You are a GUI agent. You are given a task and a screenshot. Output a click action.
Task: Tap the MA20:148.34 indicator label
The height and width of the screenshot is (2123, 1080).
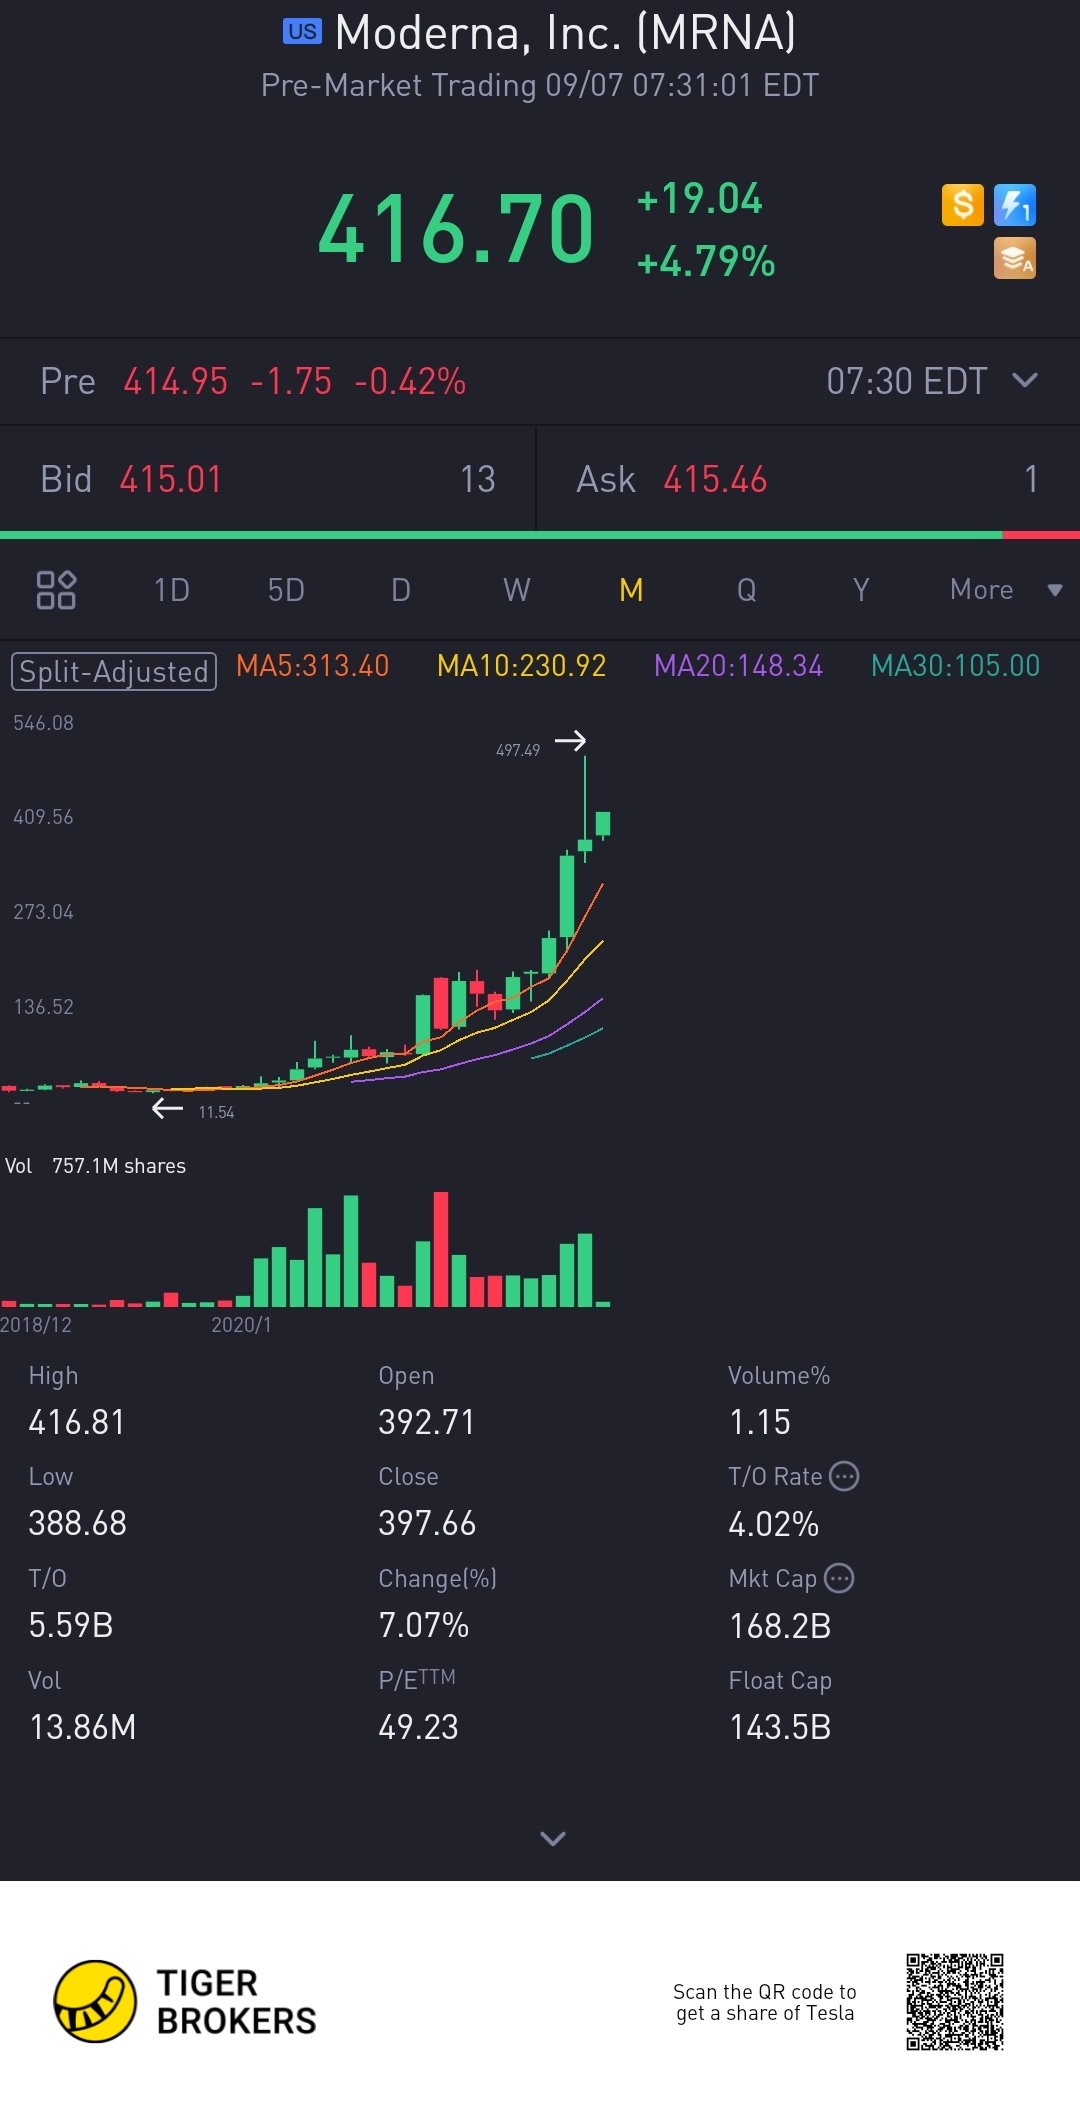pyautogui.click(x=738, y=666)
